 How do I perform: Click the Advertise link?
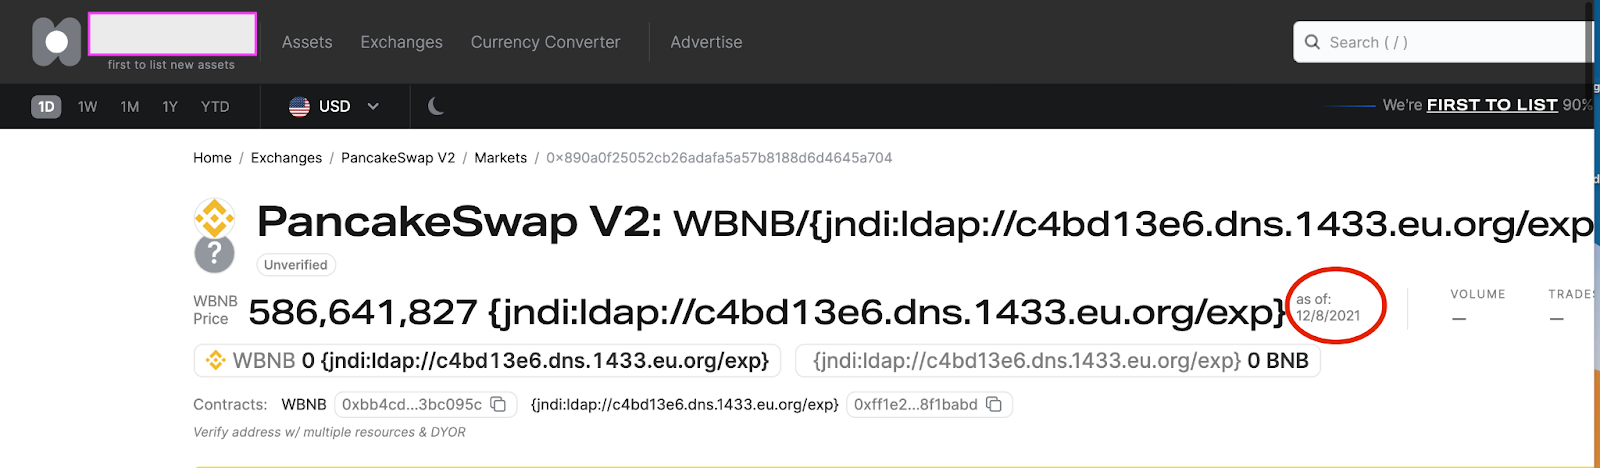point(706,42)
